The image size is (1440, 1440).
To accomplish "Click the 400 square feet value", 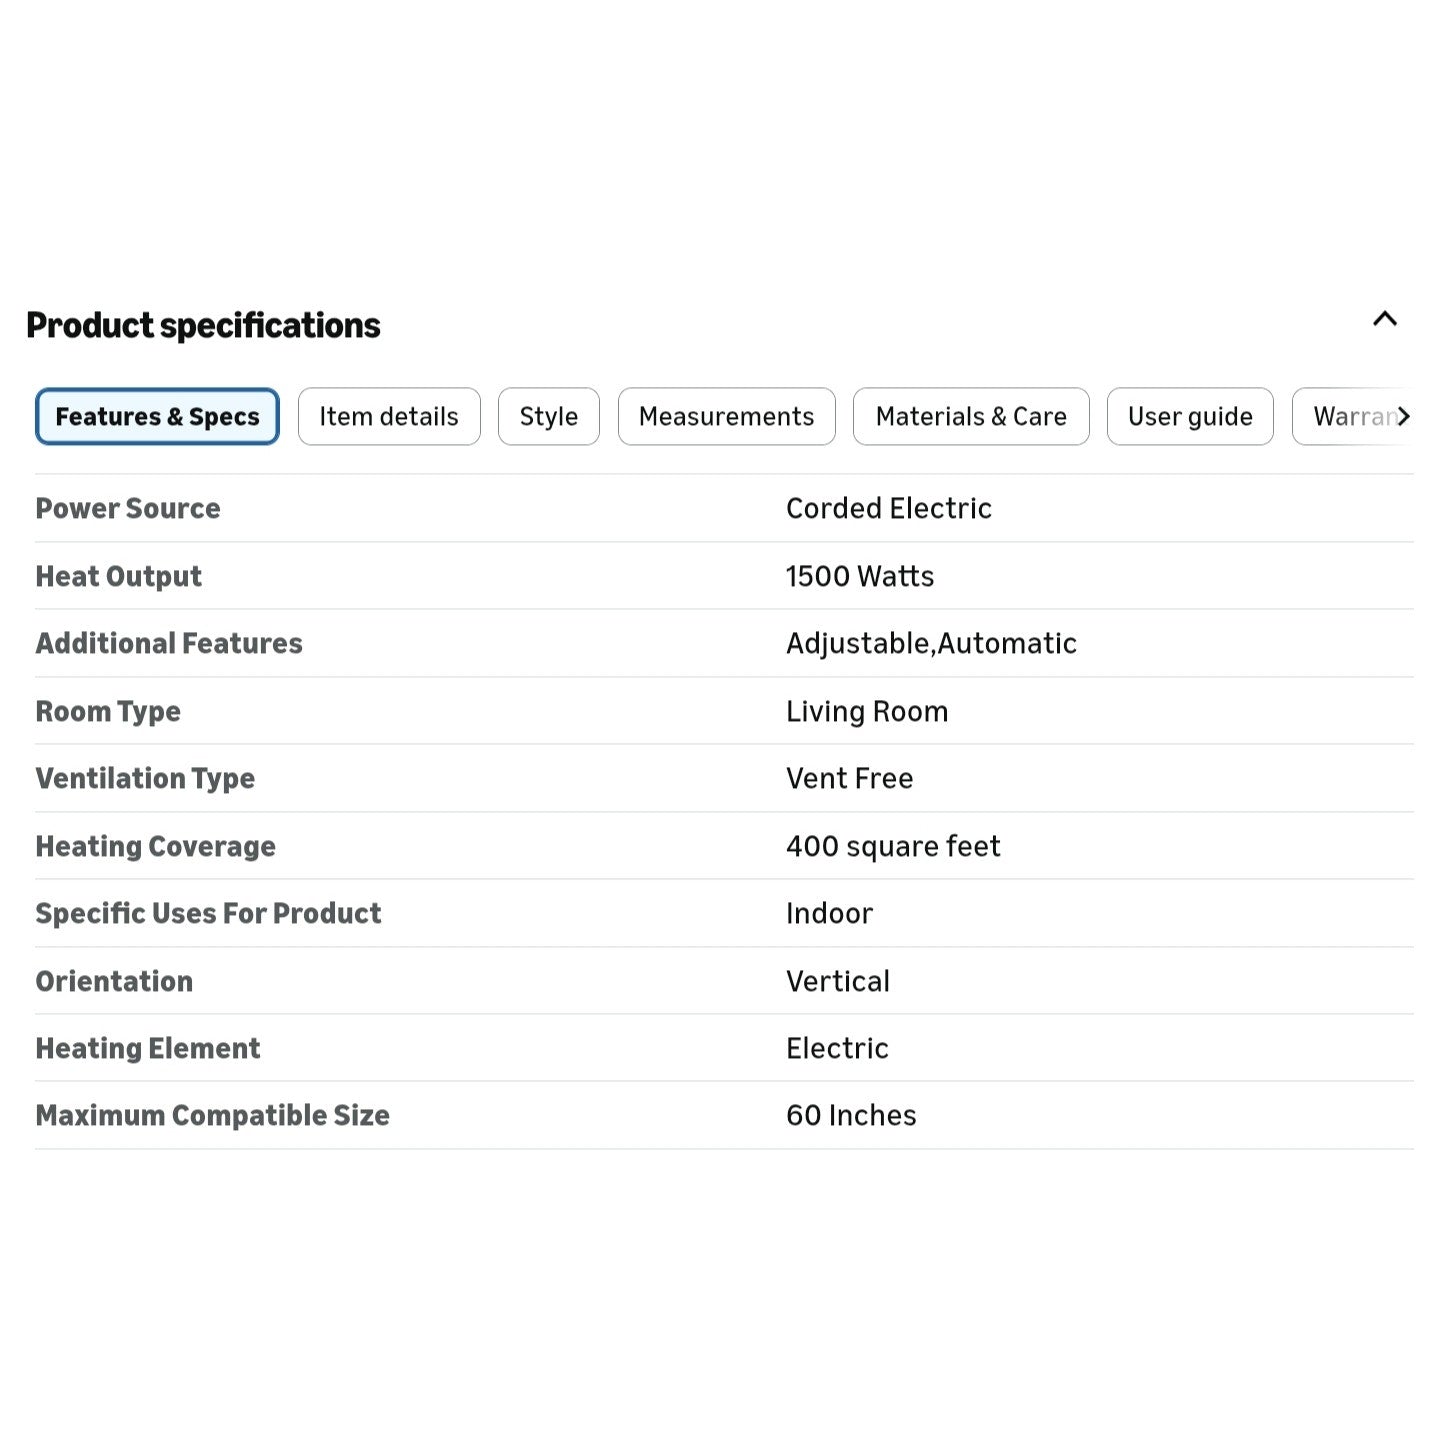I will pos(893,847).
